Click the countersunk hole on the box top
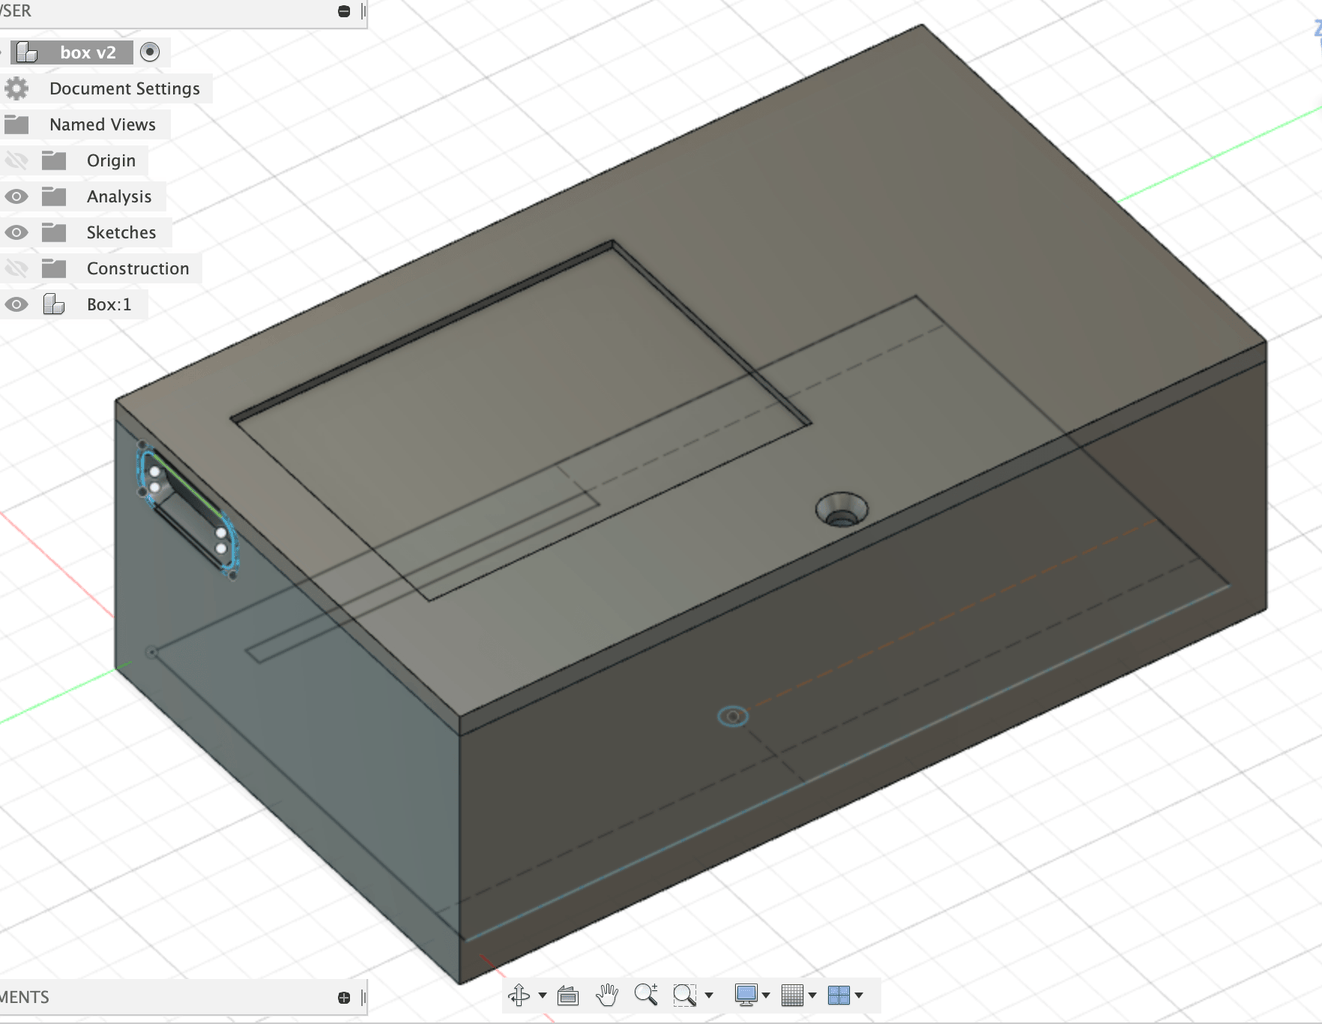Screen dimensions: 1322x1024 tap(841, 509)
